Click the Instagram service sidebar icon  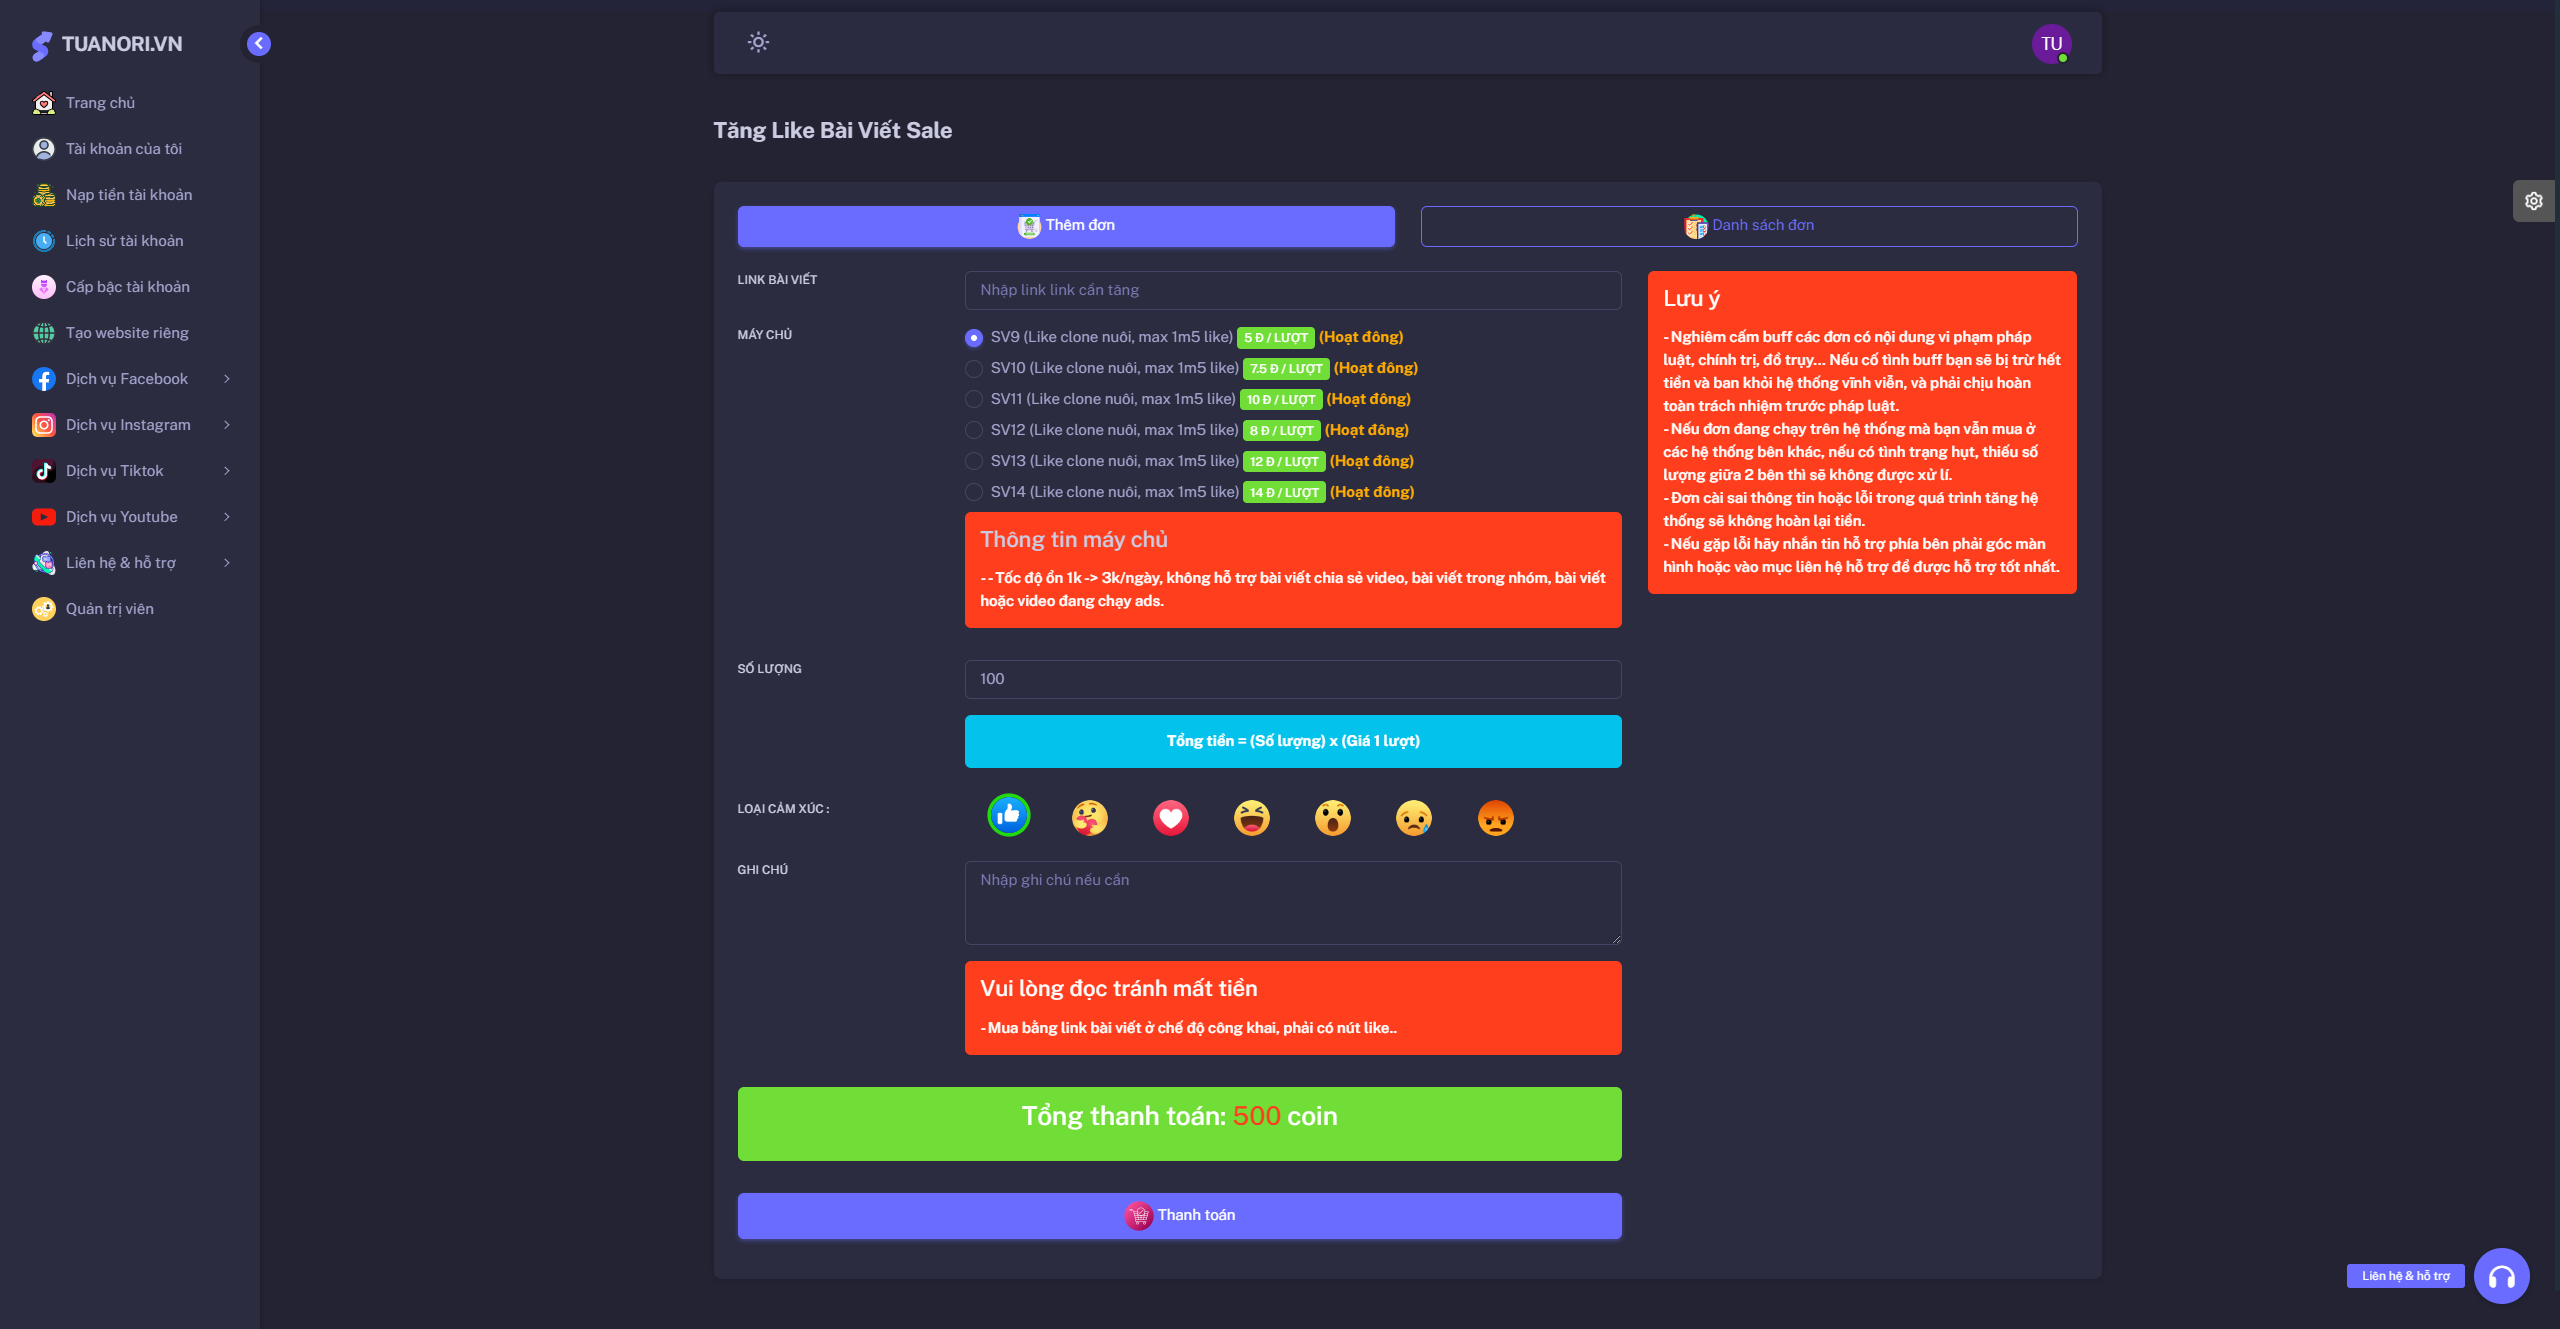[44, 423]
